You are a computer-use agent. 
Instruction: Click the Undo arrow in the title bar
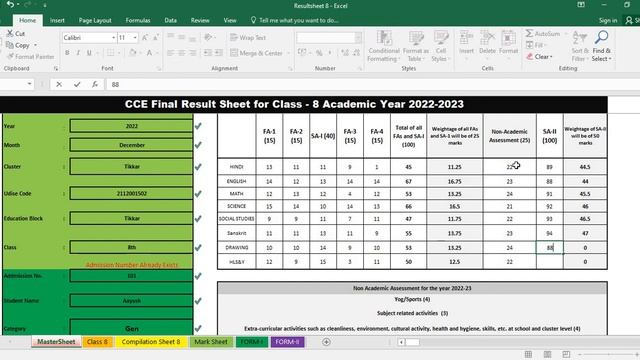(x=10, y=4)
